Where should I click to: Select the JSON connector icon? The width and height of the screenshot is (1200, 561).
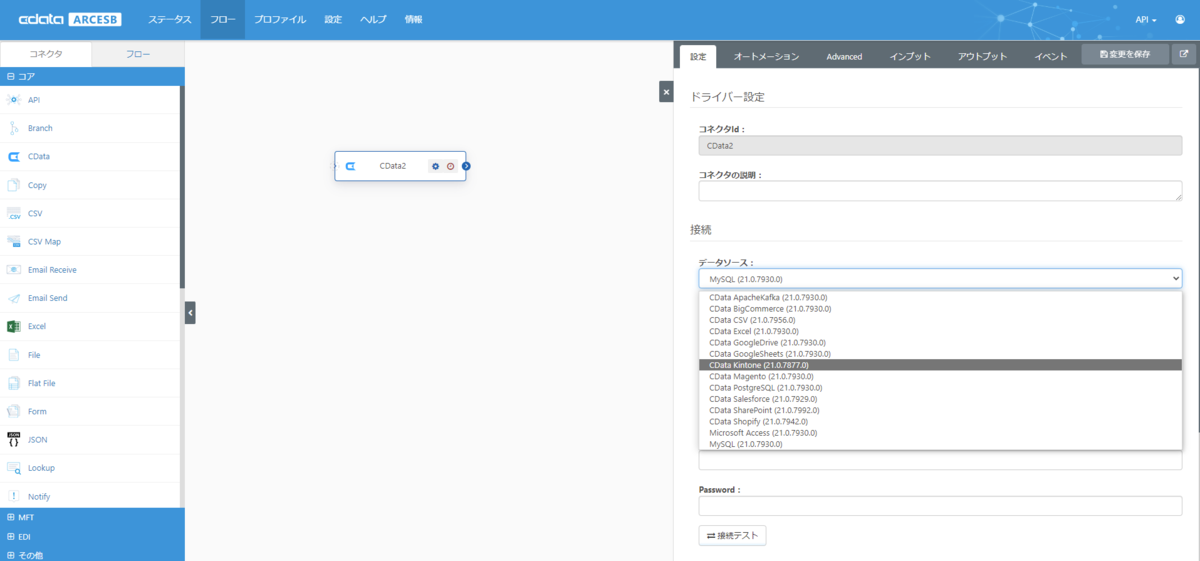(x=14, y=439)
